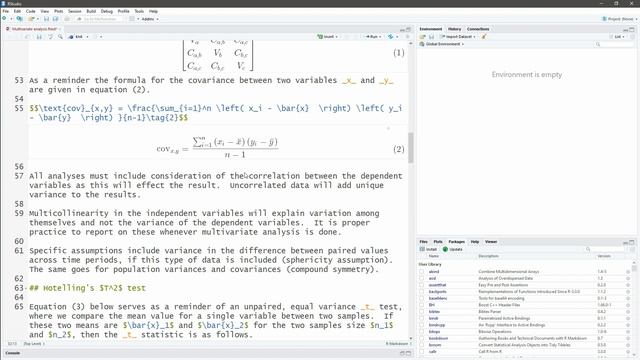Open the Insert chunk dropdown
The image size is (640, 360).
click(328, 37)
